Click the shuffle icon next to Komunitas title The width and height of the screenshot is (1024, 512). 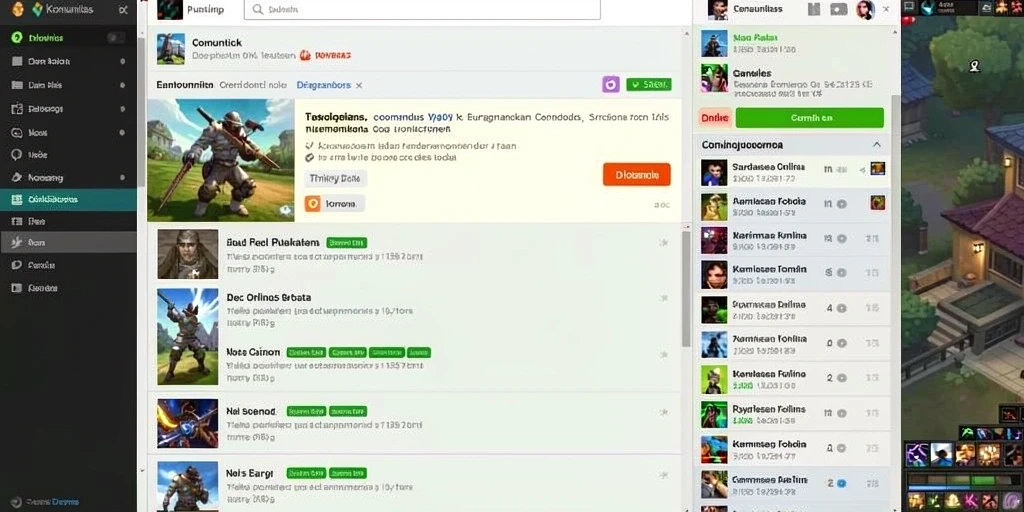pos(123,10)
